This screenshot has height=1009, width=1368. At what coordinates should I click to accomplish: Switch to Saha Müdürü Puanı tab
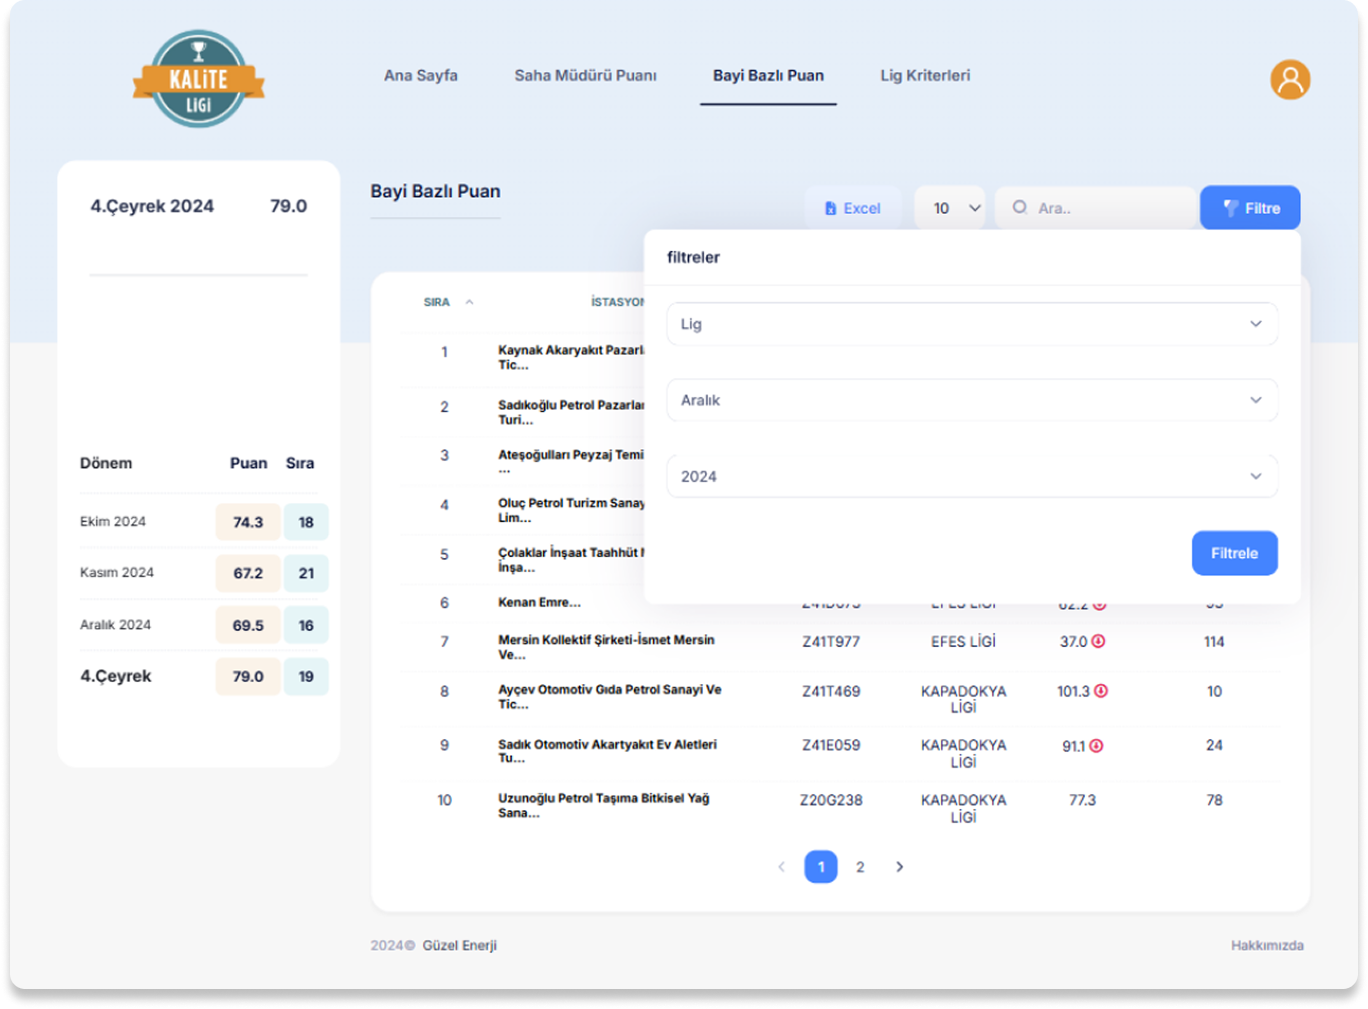(585, 76)
